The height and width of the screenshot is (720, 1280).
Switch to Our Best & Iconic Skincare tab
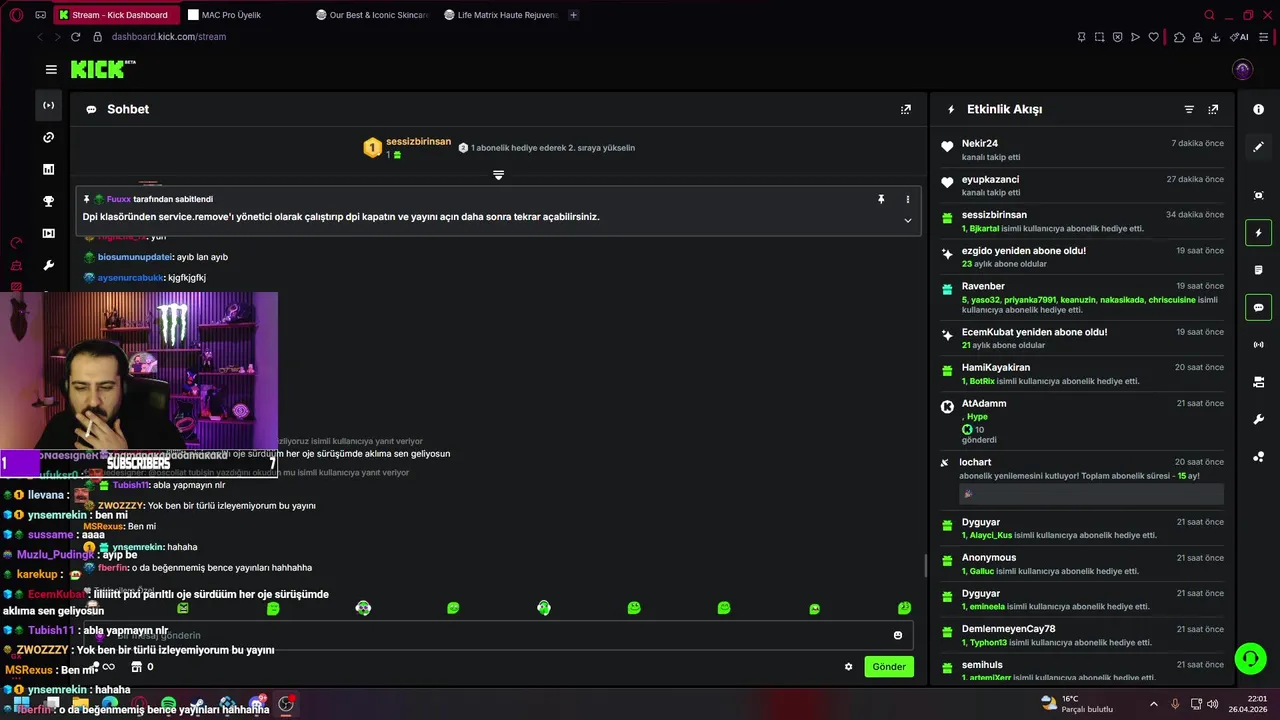pos(373,15)
